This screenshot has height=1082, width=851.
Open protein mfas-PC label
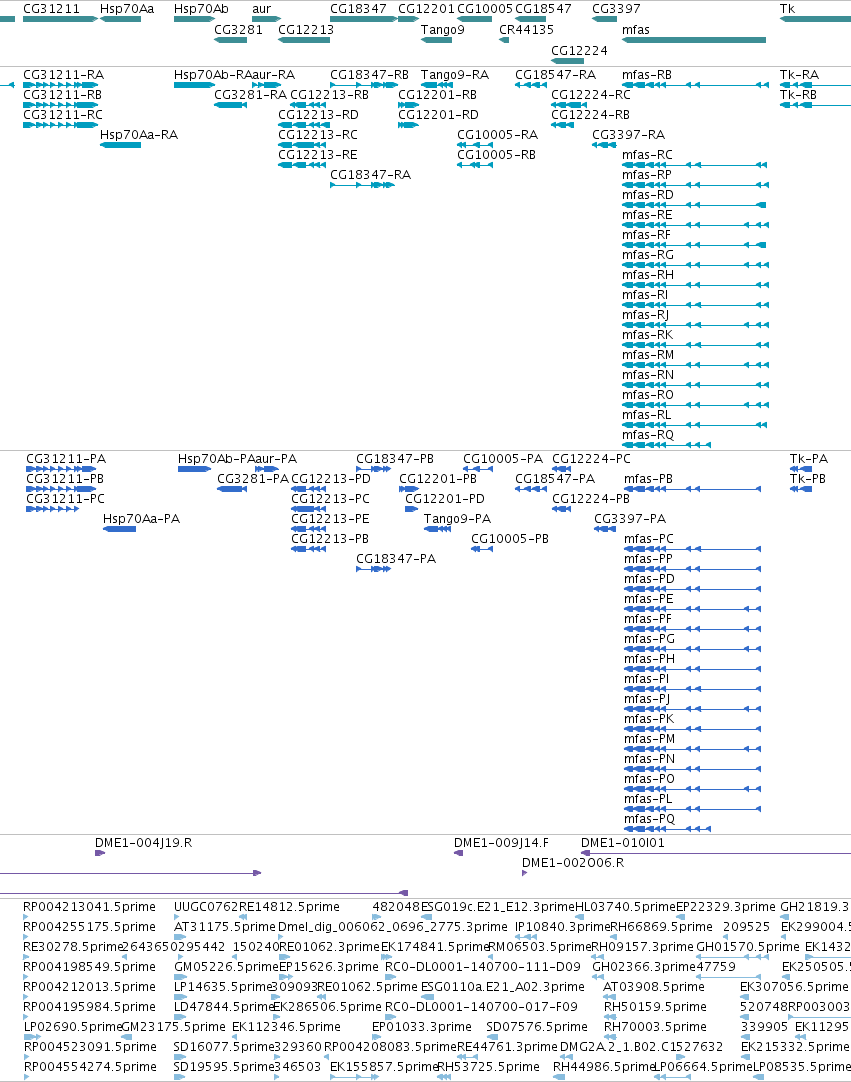649,539
